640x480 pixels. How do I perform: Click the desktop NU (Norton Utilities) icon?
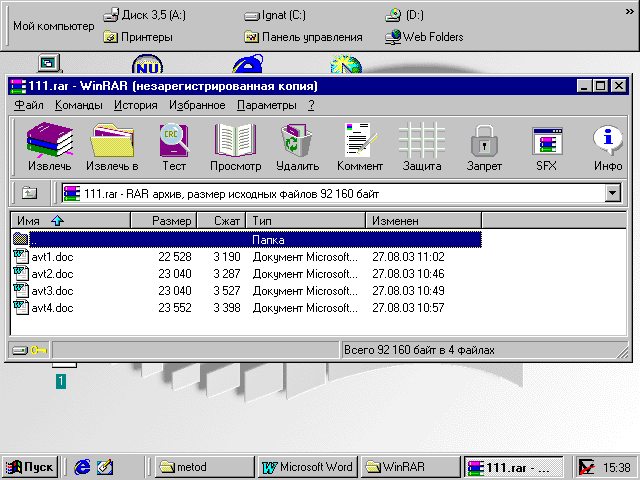tap(147, 64)
